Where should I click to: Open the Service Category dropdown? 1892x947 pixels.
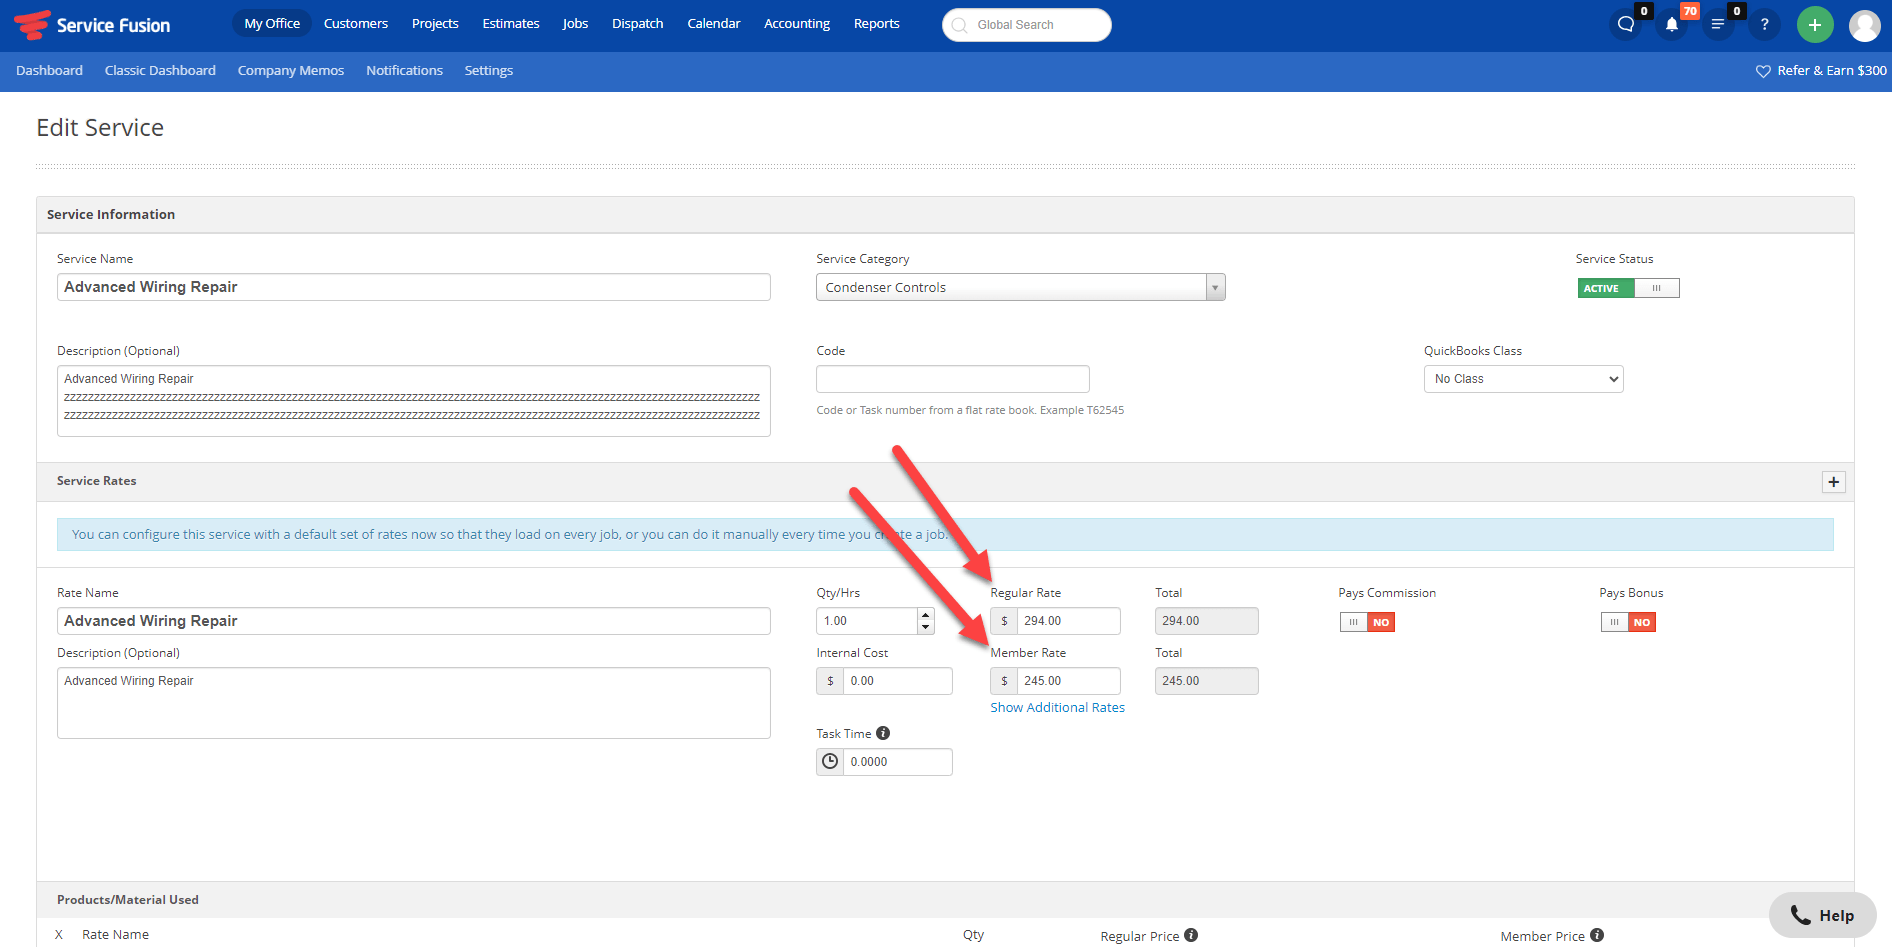[1214, 287]
